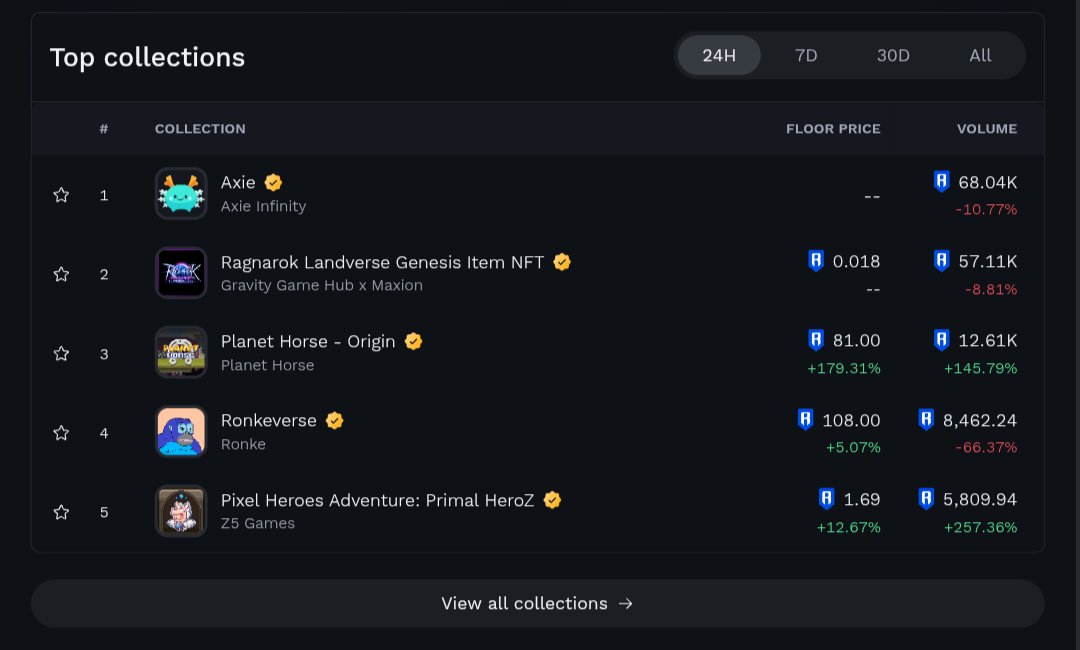Viewport: 1080px width, 650px height.
Task: Open the Ronkeverse gorilla avatar thumbnail
Action: point(181,432)
